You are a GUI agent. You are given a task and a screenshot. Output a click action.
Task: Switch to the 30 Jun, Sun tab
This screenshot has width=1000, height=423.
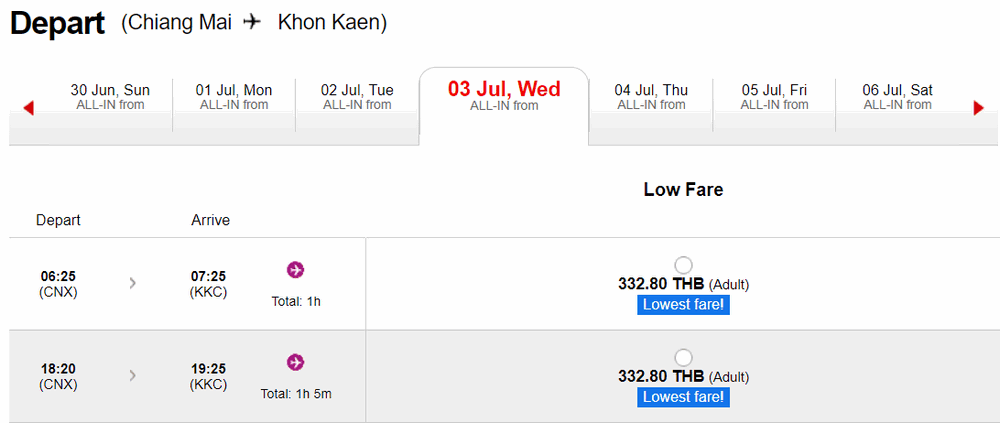[x=110, y=97]
